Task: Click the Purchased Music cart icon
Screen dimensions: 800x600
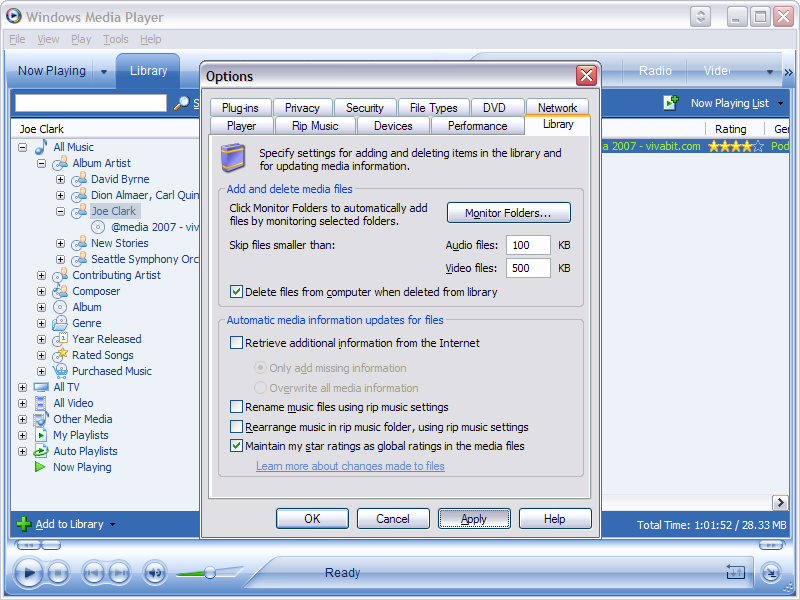Action: [60, 371]
